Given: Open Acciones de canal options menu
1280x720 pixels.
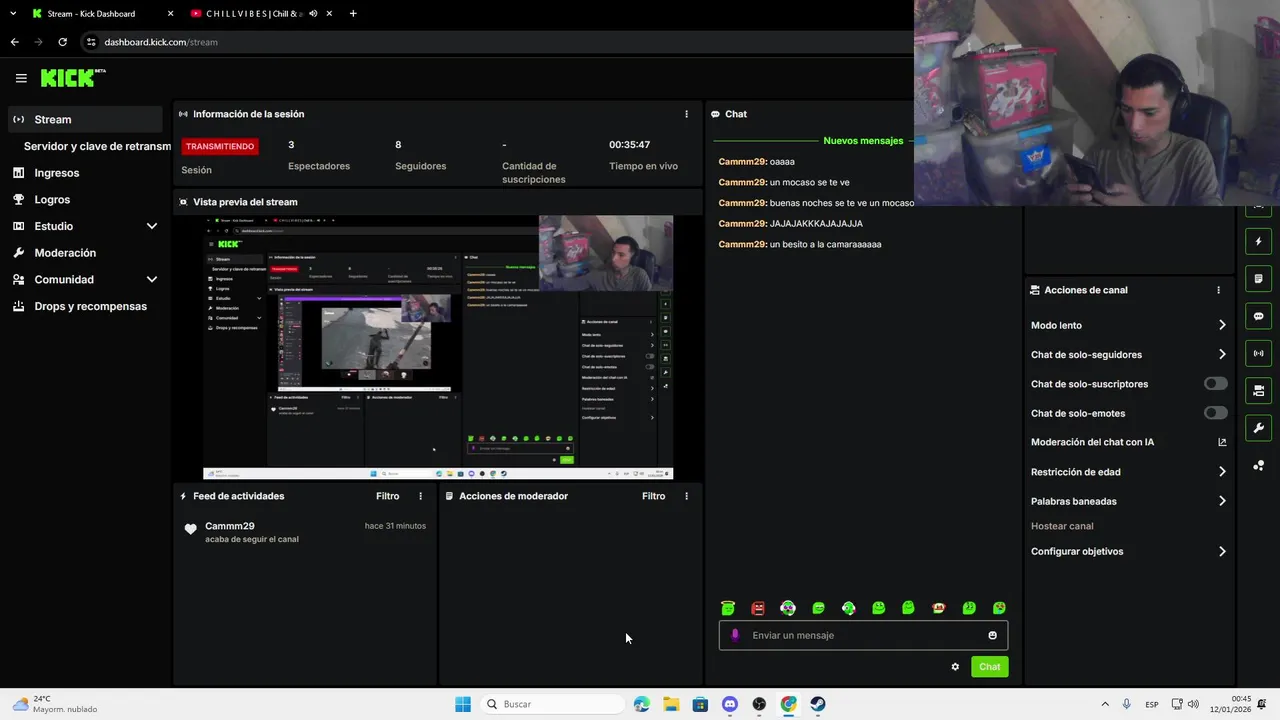Looking at the screenshot, I should (1218, 290).
